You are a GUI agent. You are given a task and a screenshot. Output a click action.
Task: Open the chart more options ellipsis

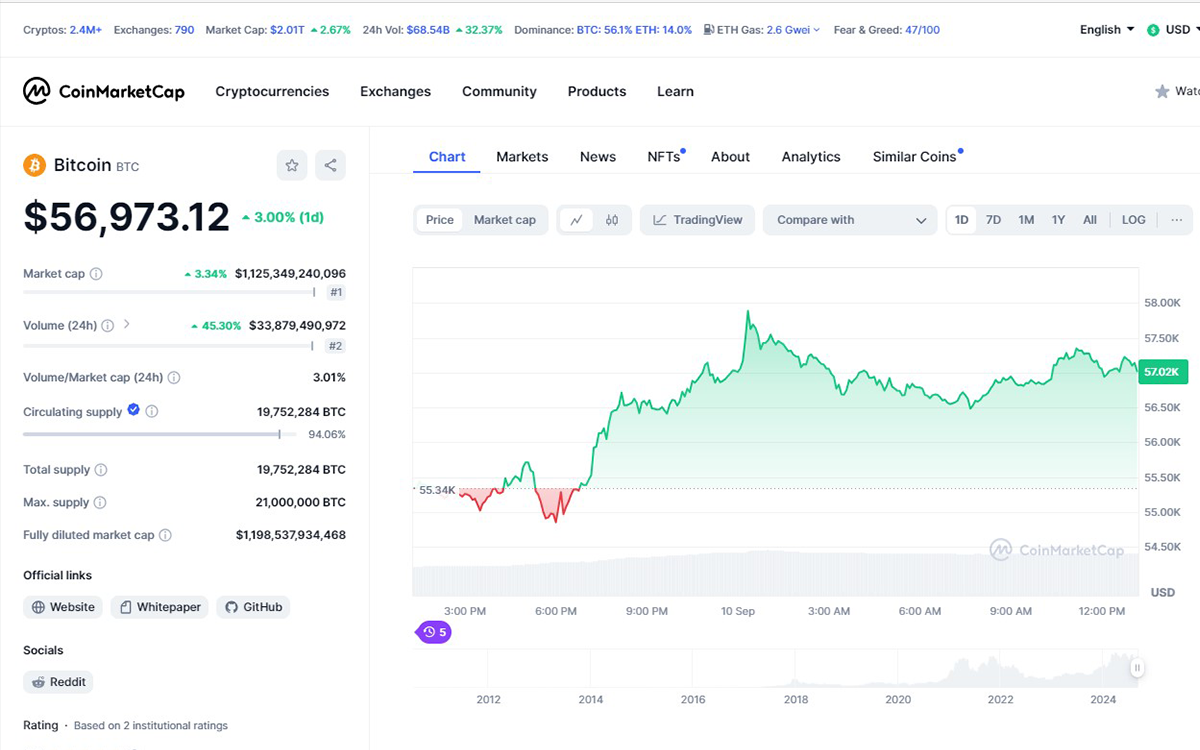coord(1176,220)
